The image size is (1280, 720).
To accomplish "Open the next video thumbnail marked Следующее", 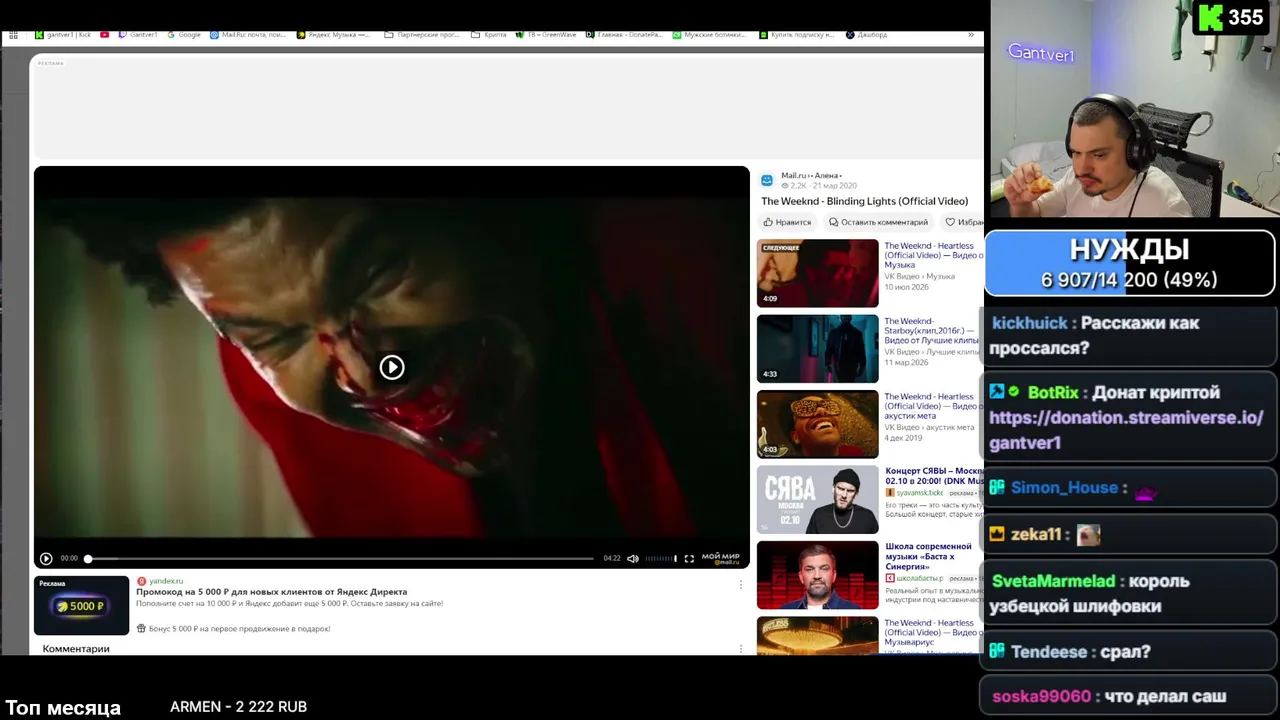I will pos(817,273).
